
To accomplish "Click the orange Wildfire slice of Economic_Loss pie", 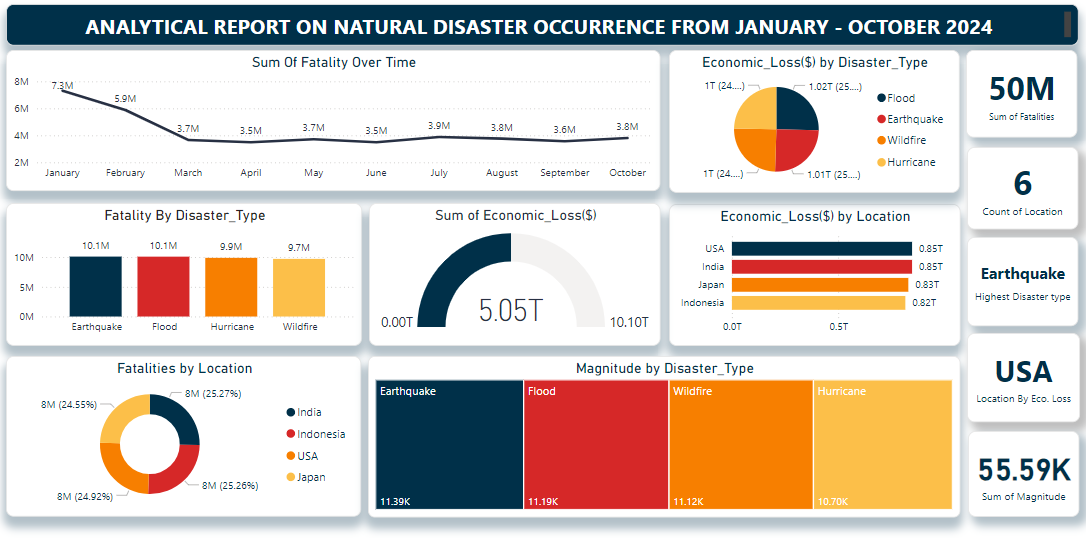I will tap(757, 148).
